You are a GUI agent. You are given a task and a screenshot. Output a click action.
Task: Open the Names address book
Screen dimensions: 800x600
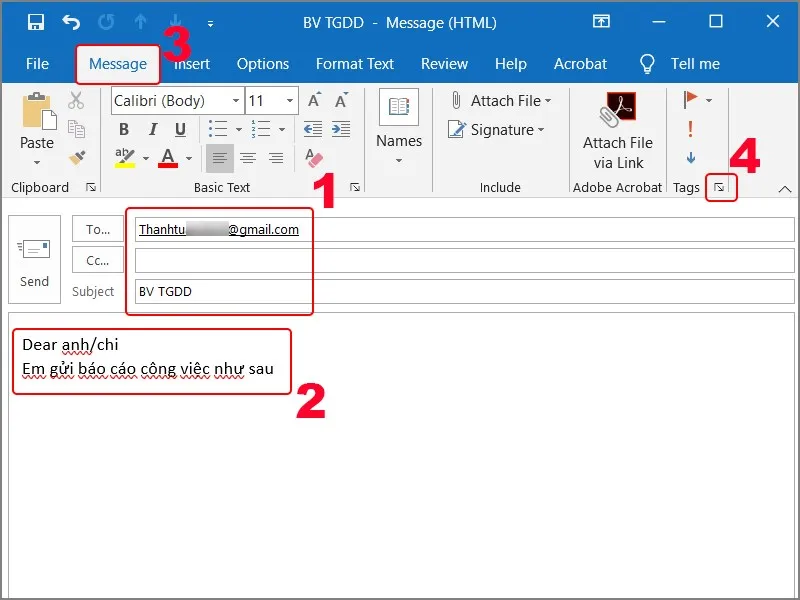pos(399,125)
